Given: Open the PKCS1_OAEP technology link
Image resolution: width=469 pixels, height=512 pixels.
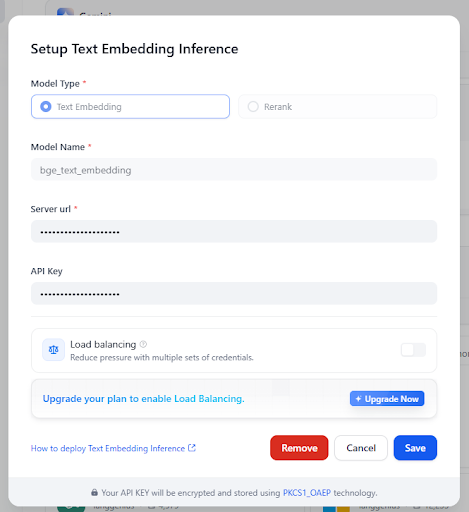Looking at the screenshot, I should (307, 493).
